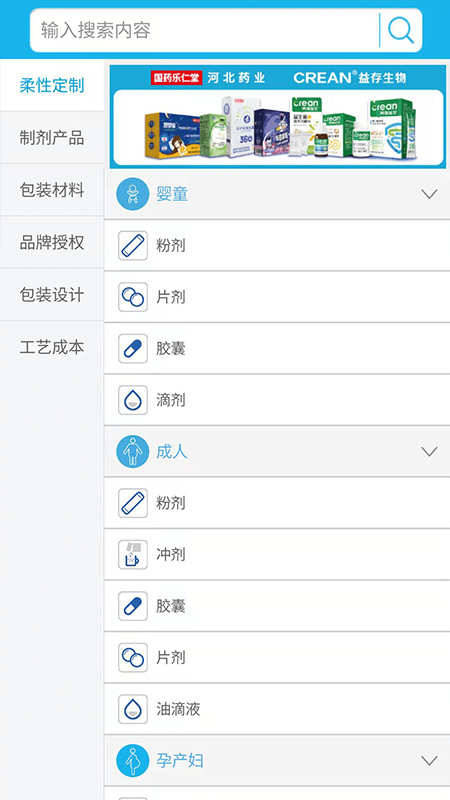Image resolution: width=450 pixels, height=800 pixels.
Task: Select 胶囊 capsule icon under 成人
Action: [133, 606]
